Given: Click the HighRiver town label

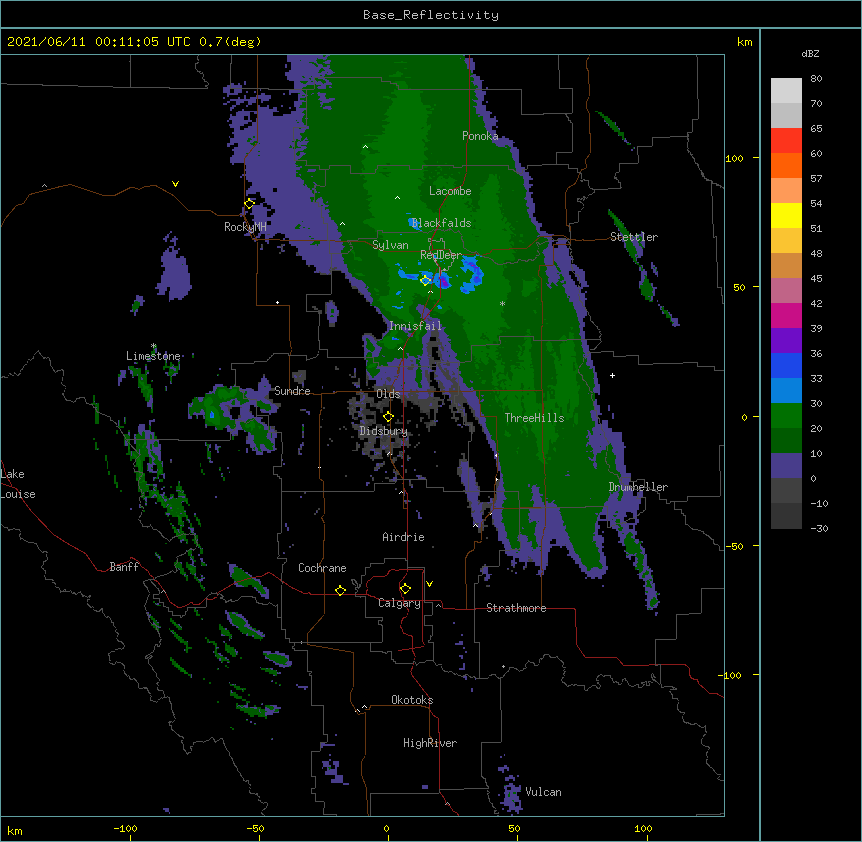Looking at the screenshot, I should pos(430,743).
